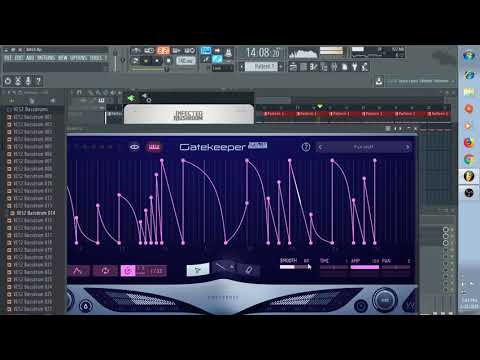Adjust the pink AMP slider
This screenshot has height=360, width=480.
click(x=365, y=267)
